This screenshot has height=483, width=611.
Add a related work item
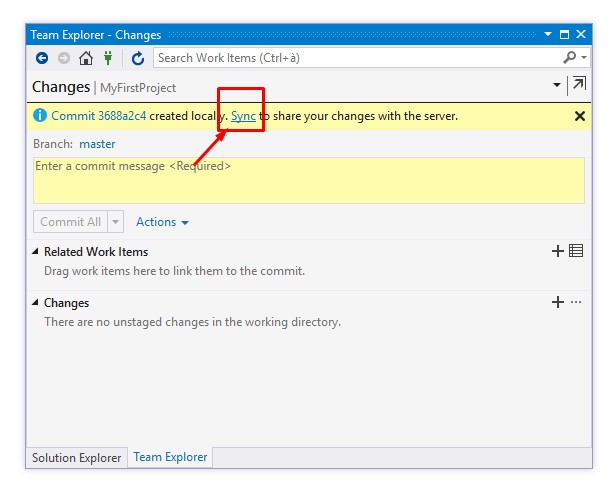click(x=557, y=251)
